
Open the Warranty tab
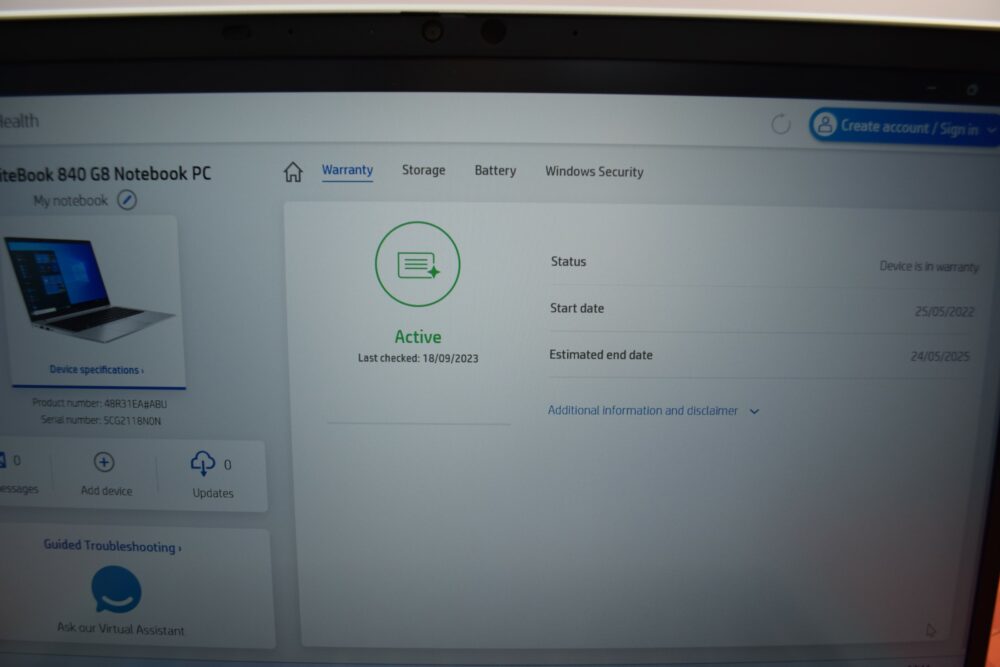click(x=347, y=170)
